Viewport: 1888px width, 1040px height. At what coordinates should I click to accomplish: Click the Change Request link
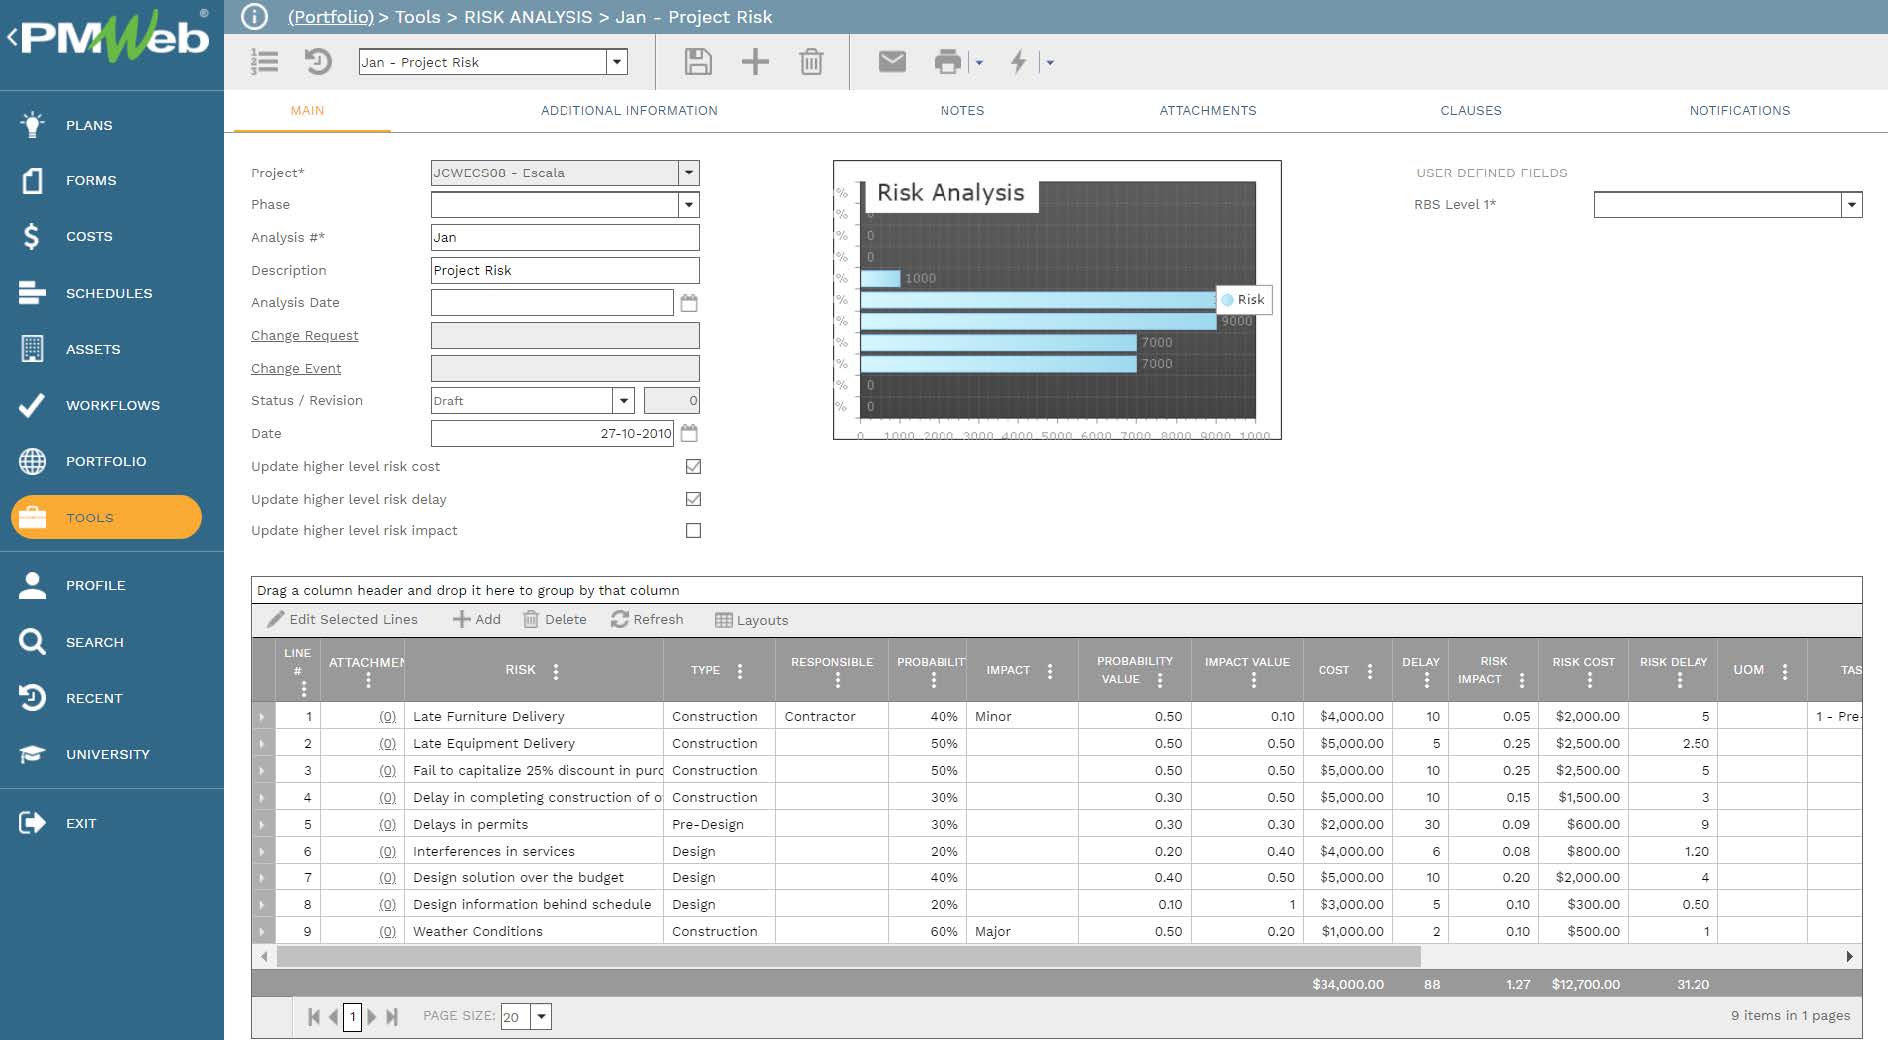pyautogui.click(x=304, y=335)
